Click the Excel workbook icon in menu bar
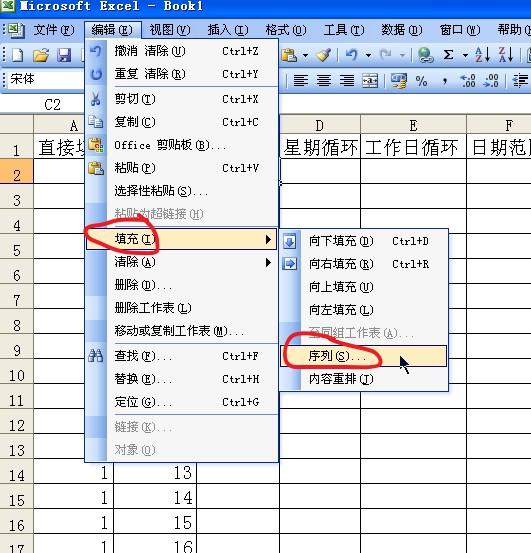The image size is (531, 553). [16, 30]
